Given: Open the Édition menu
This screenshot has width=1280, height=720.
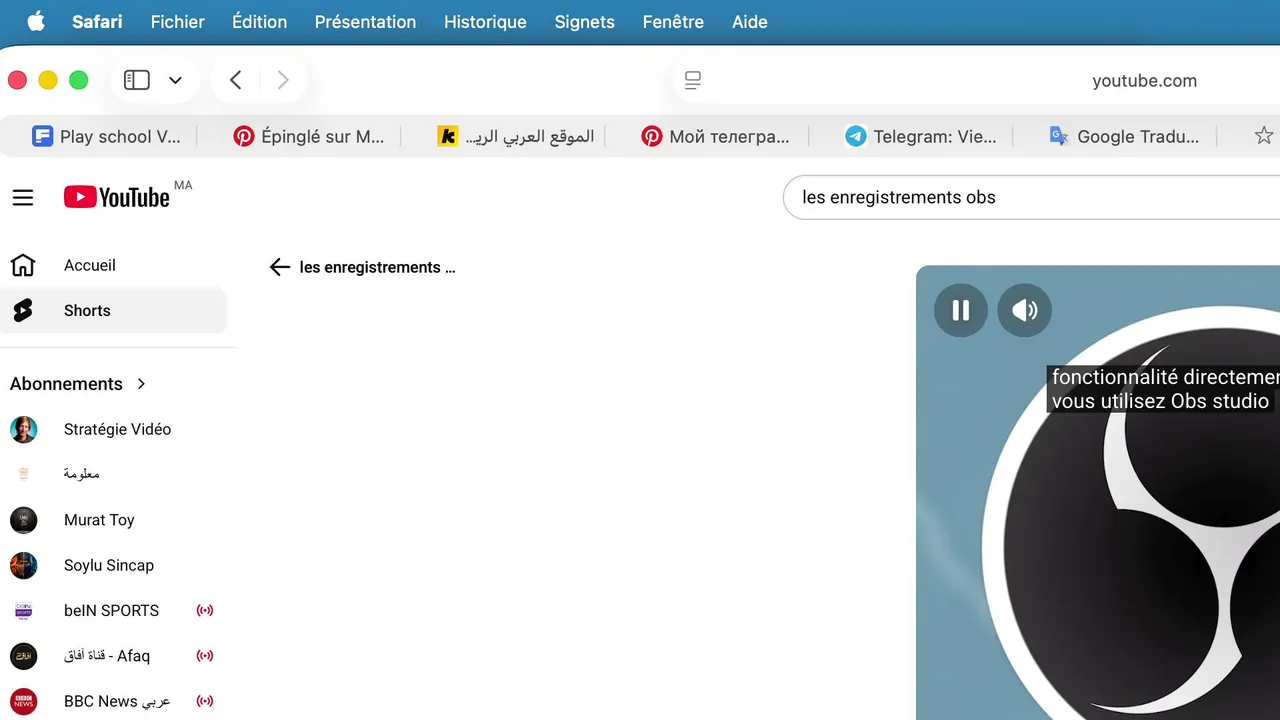Looking at the screenshot, I should 259,22.
